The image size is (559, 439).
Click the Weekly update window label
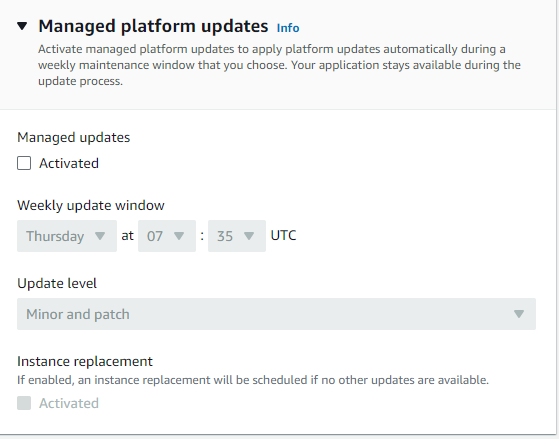91,205
